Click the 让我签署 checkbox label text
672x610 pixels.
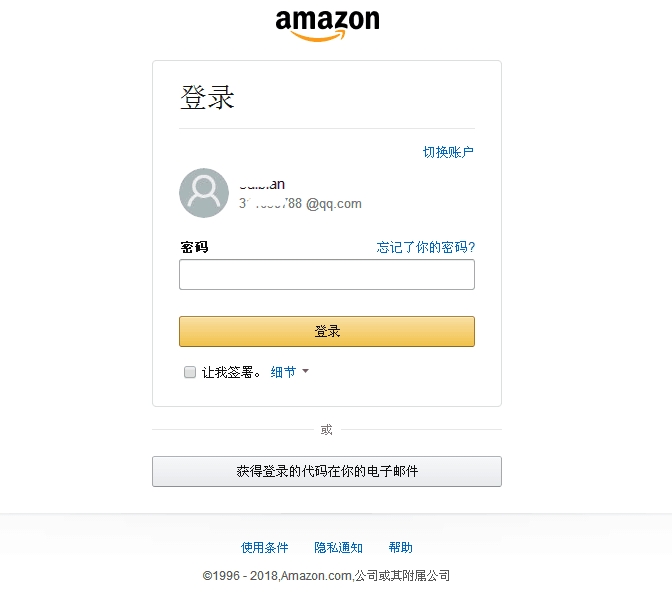click(231, 372)
